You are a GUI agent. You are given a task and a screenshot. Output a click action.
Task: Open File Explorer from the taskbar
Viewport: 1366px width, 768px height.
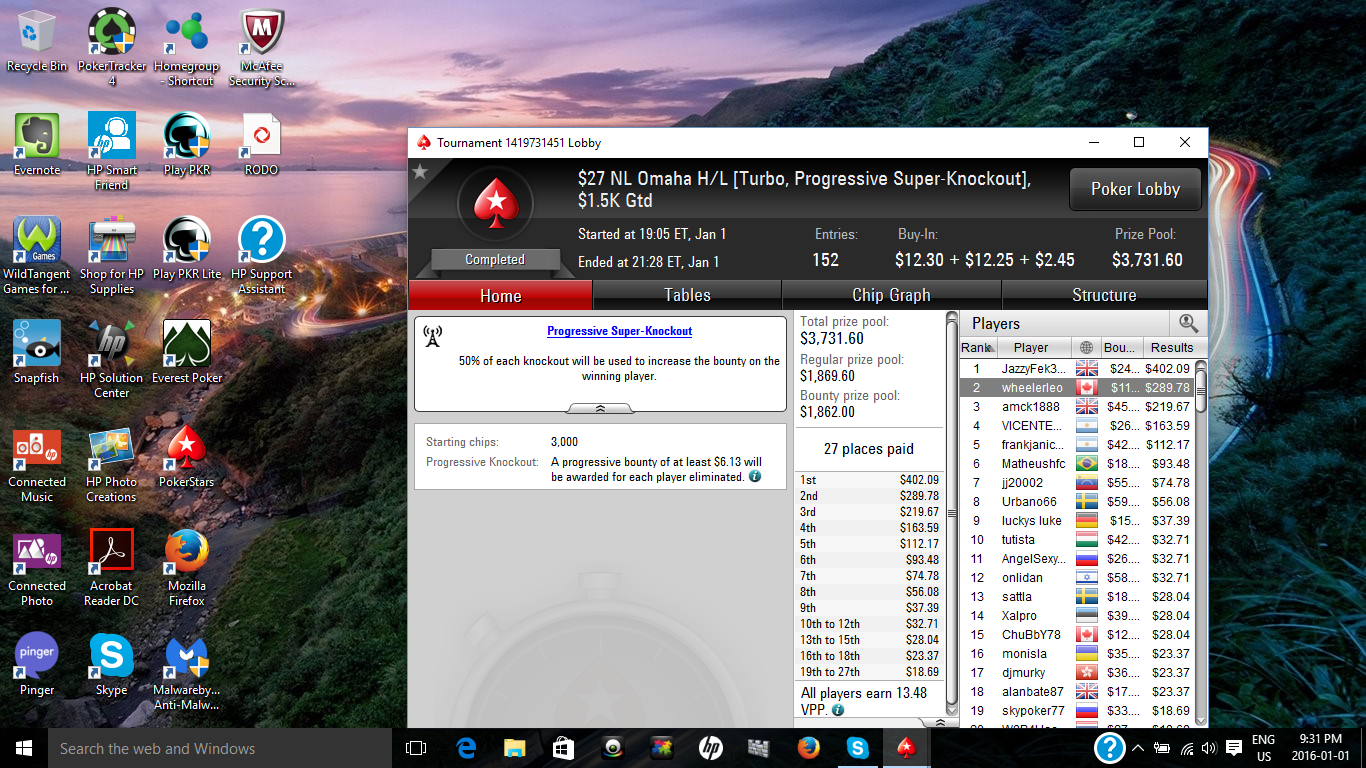tap(514, 748)
